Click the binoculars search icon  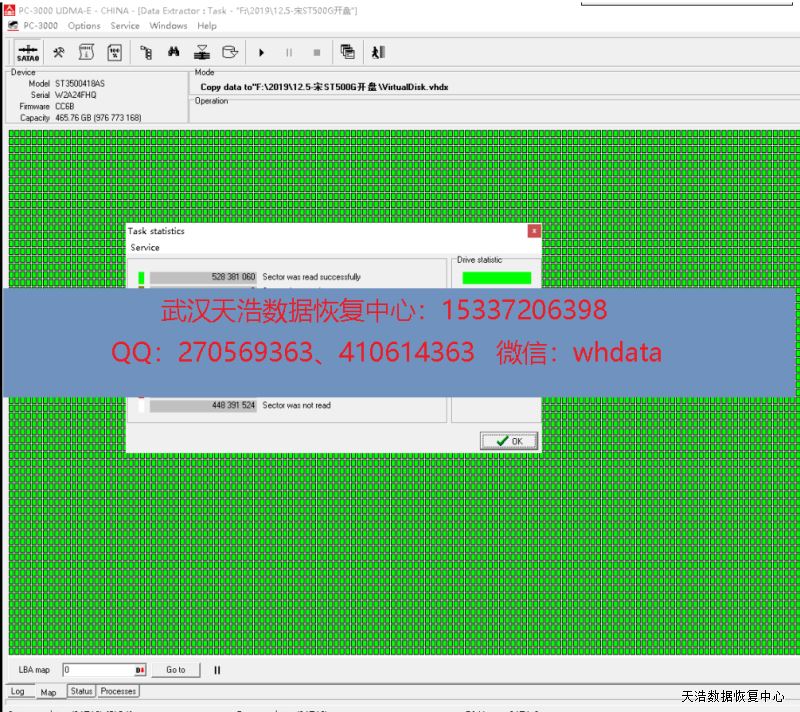click(x=173, y=53)
